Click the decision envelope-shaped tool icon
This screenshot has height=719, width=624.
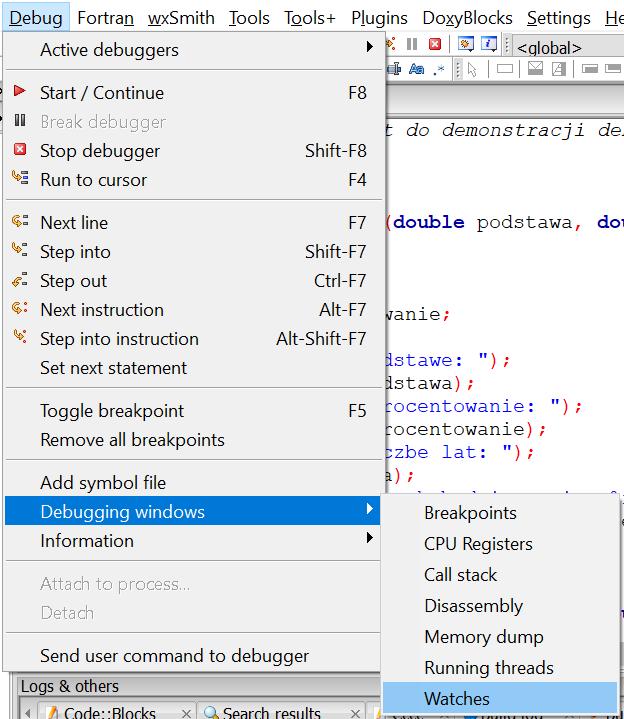click(536, 69)
